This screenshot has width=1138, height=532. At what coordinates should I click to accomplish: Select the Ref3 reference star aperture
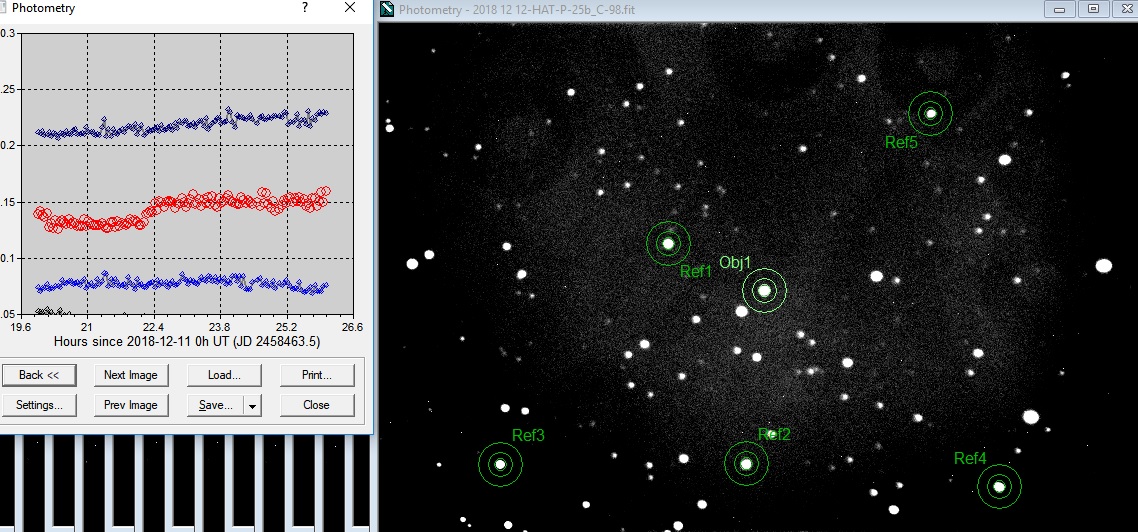500,464
